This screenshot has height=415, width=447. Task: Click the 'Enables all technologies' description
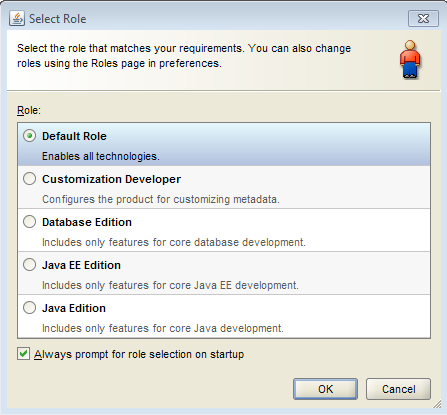(101, 156)
